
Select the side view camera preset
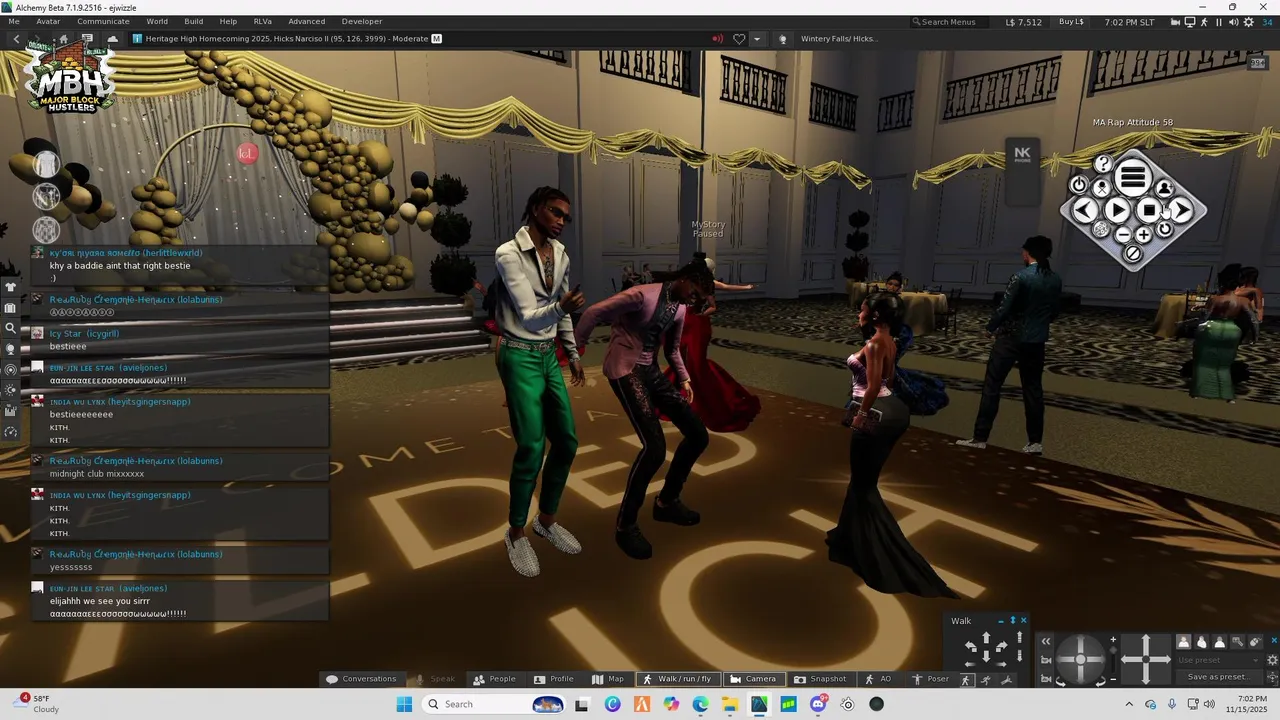tap(1202, 641)
